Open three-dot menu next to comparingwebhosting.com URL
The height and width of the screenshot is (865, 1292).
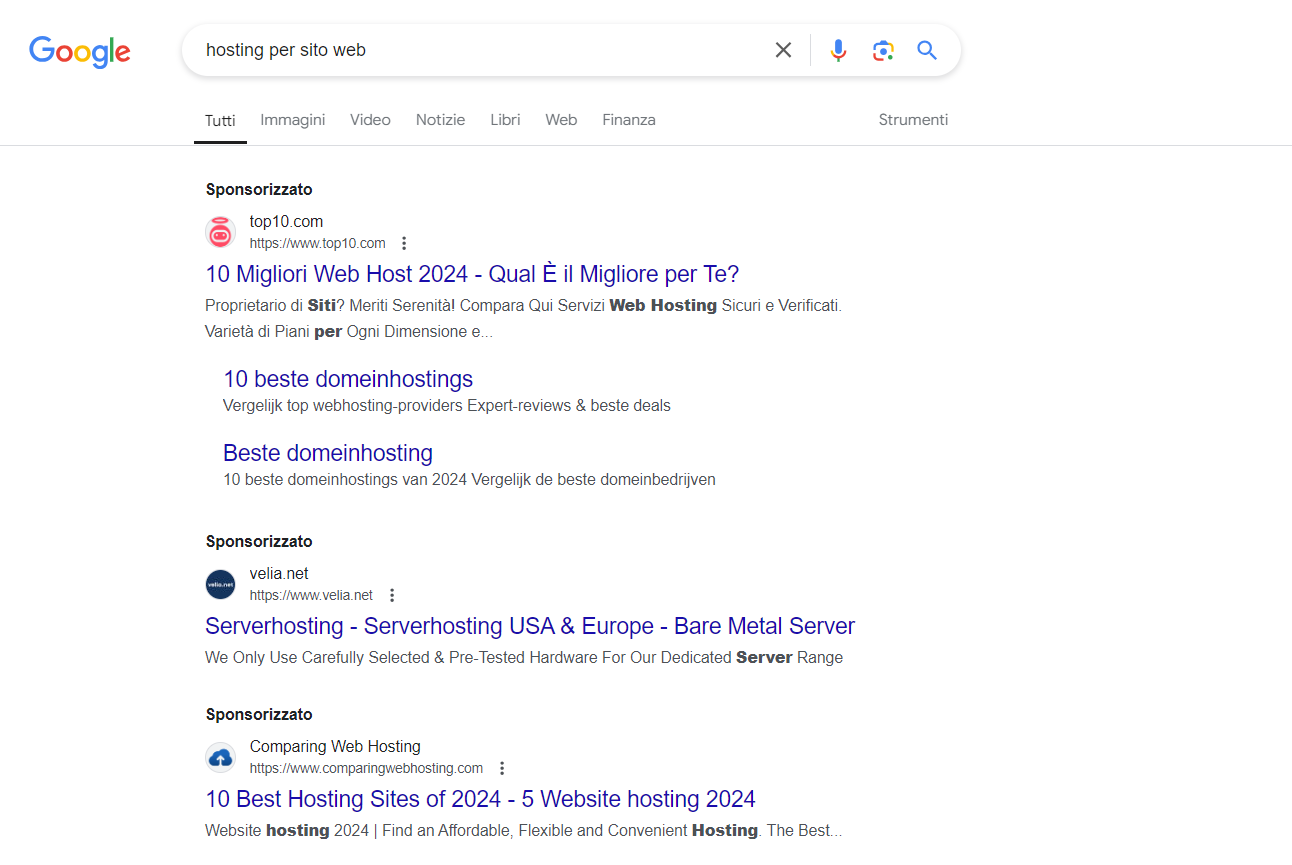point(502,768)
